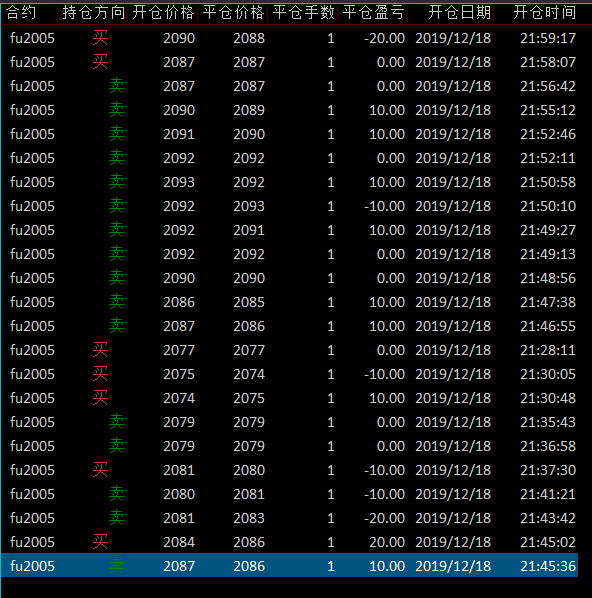Click the row with open time 21:56:42
The image size is (592, 598).
pos(290,86)
